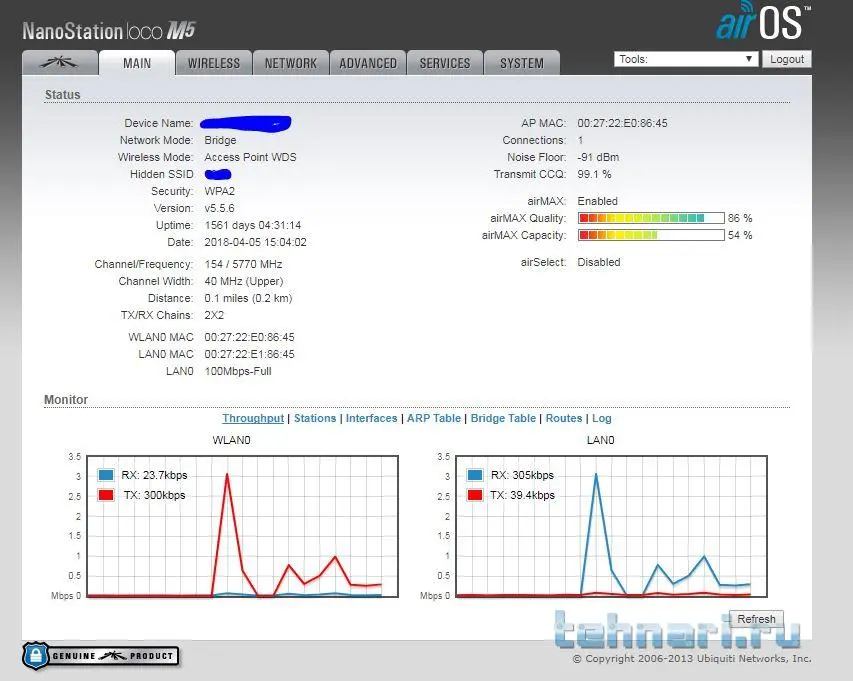Screen dimensions: 853x681
Task: Click the version text v5.5.6
Action: pyautogui.click(x=219, y=208)
